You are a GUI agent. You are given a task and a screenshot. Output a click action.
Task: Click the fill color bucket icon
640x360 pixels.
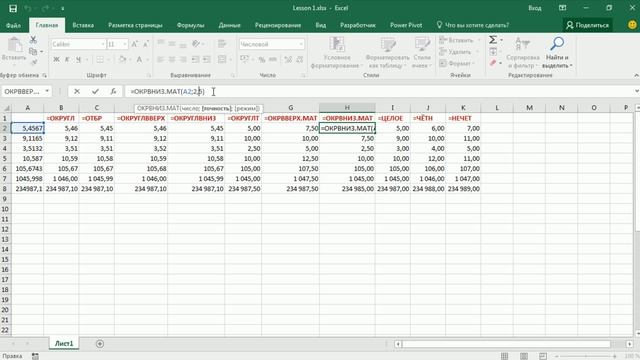122,60
